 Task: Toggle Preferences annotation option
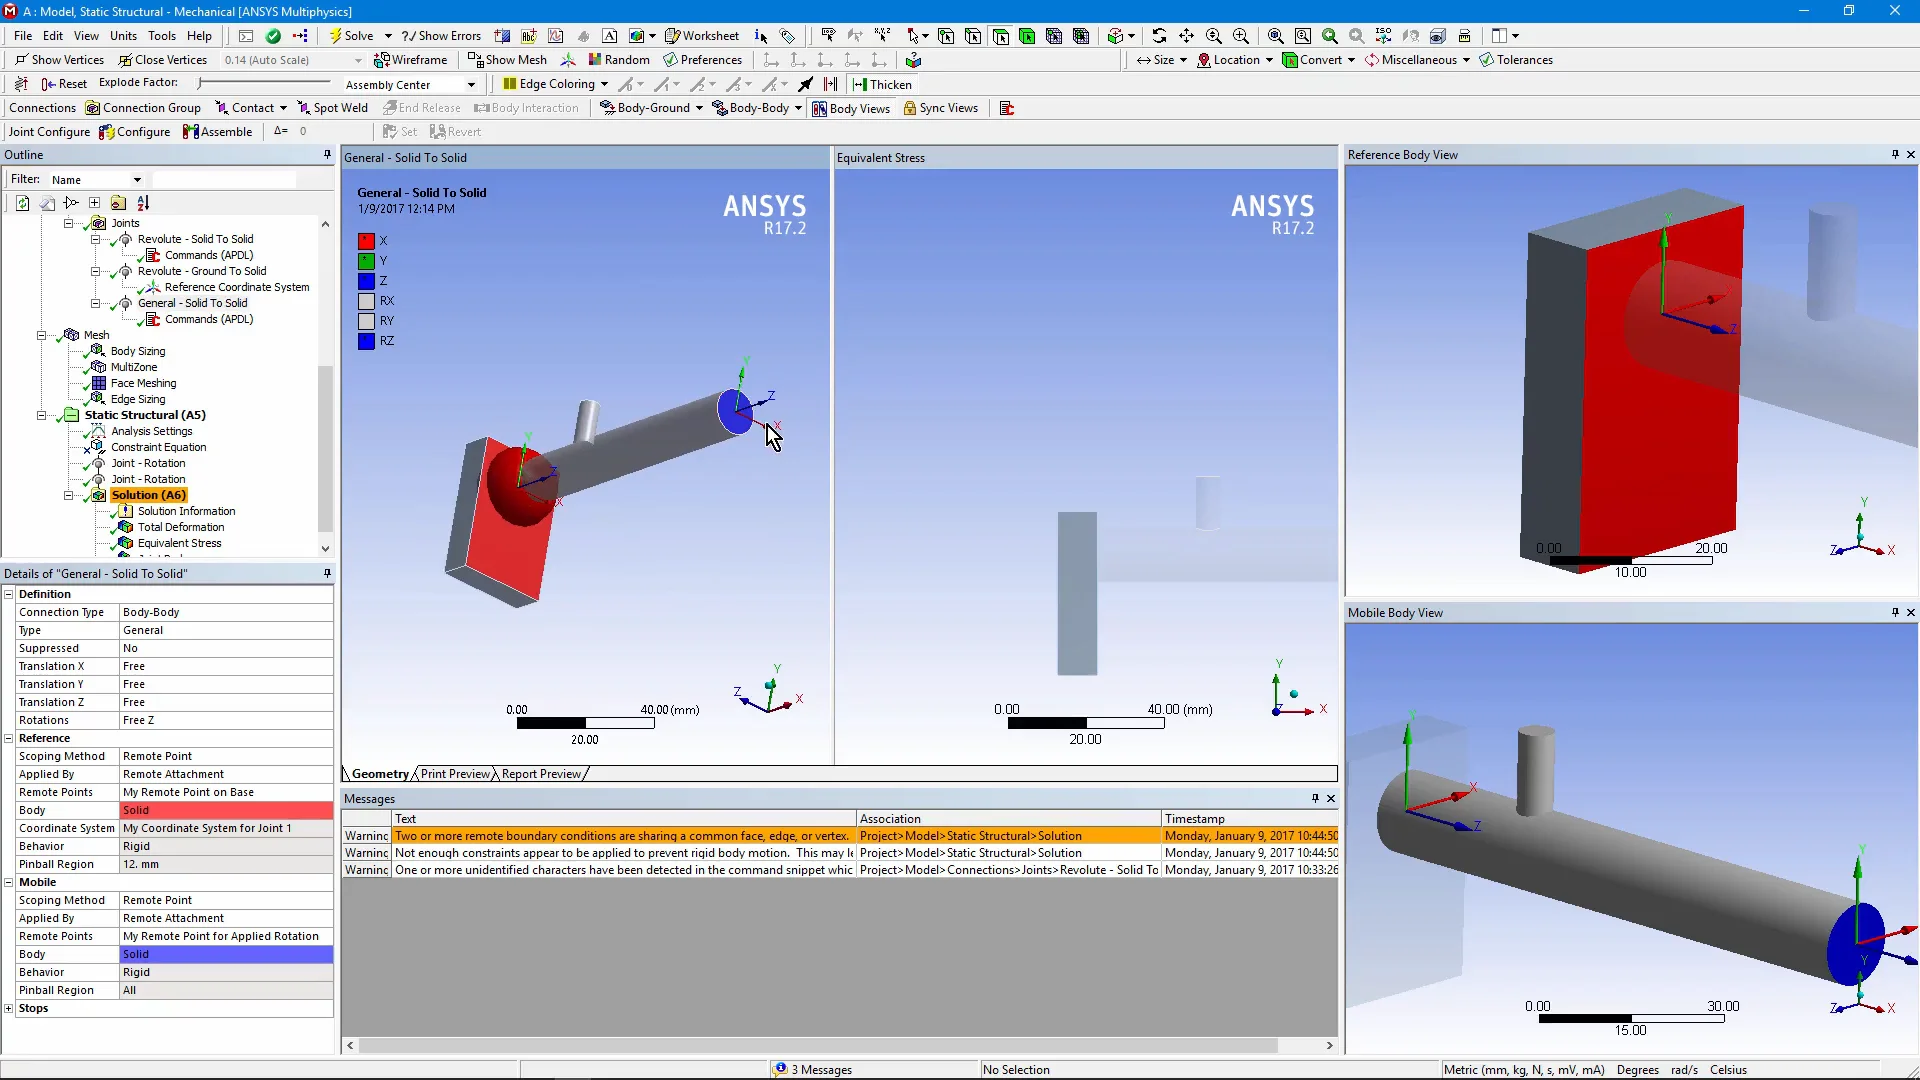click(702, 60)
